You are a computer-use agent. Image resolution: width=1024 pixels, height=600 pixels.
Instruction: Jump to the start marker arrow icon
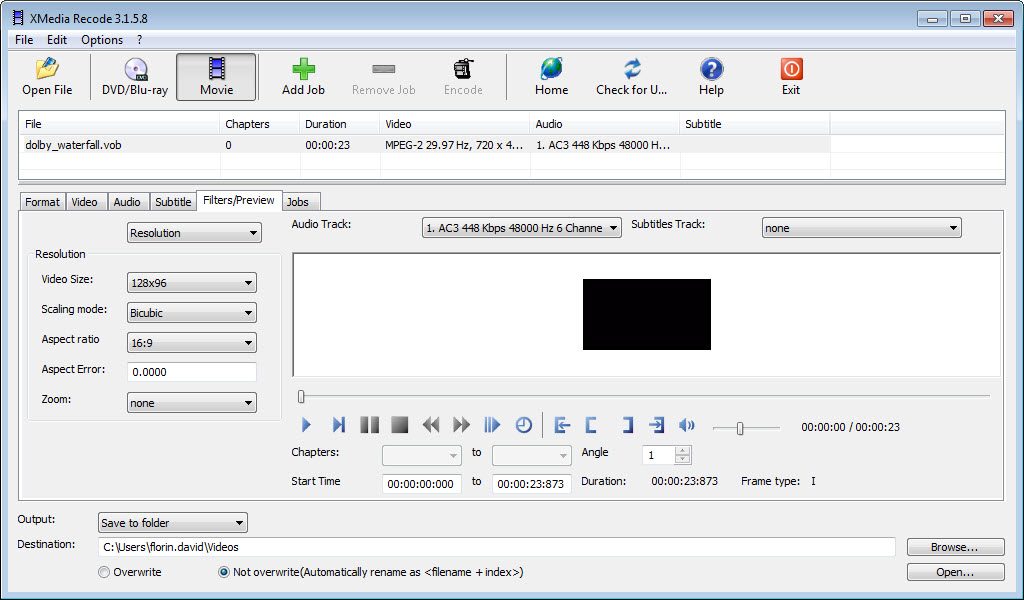[562, 426]
